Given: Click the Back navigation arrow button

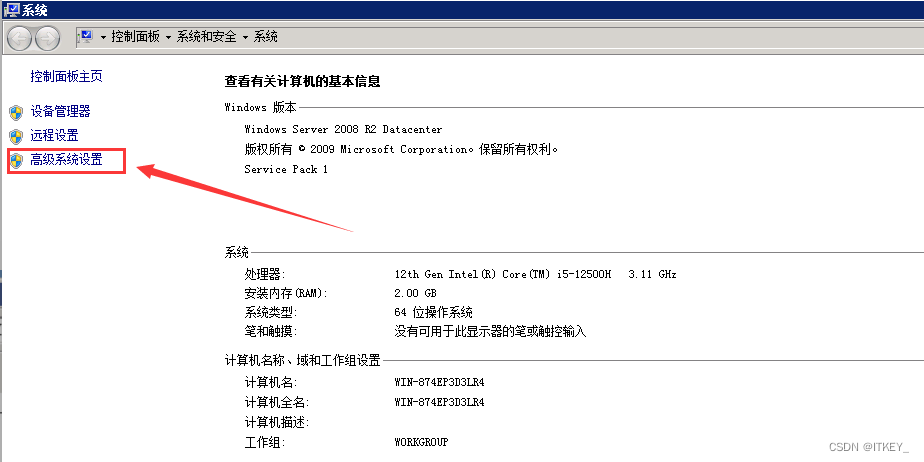Looking at the screenshot, I should click(x=20, y=38).
